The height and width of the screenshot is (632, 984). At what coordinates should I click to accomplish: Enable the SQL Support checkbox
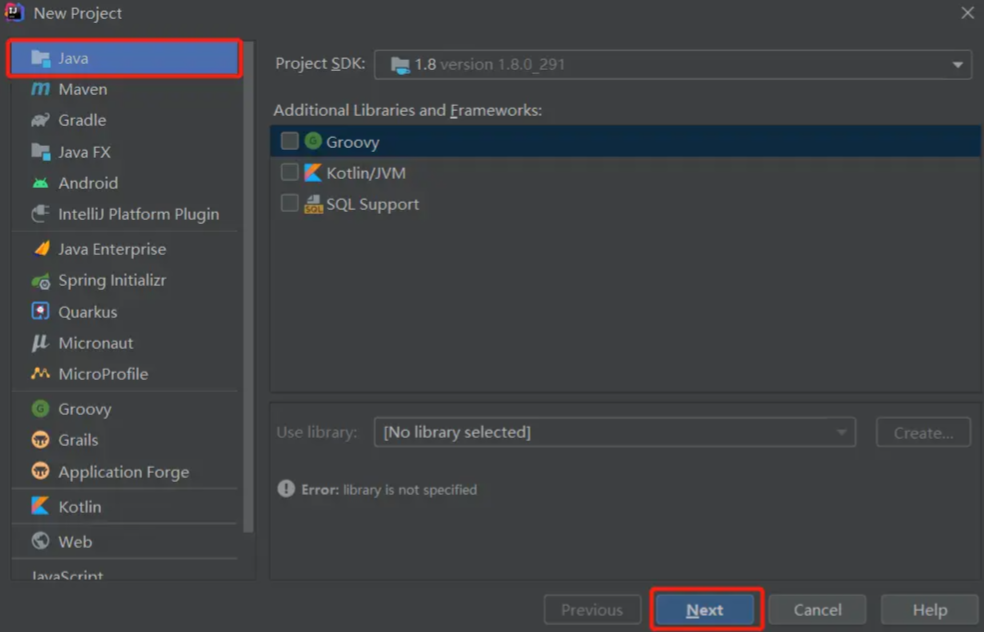pyautogui.click(x=289, y=203)
